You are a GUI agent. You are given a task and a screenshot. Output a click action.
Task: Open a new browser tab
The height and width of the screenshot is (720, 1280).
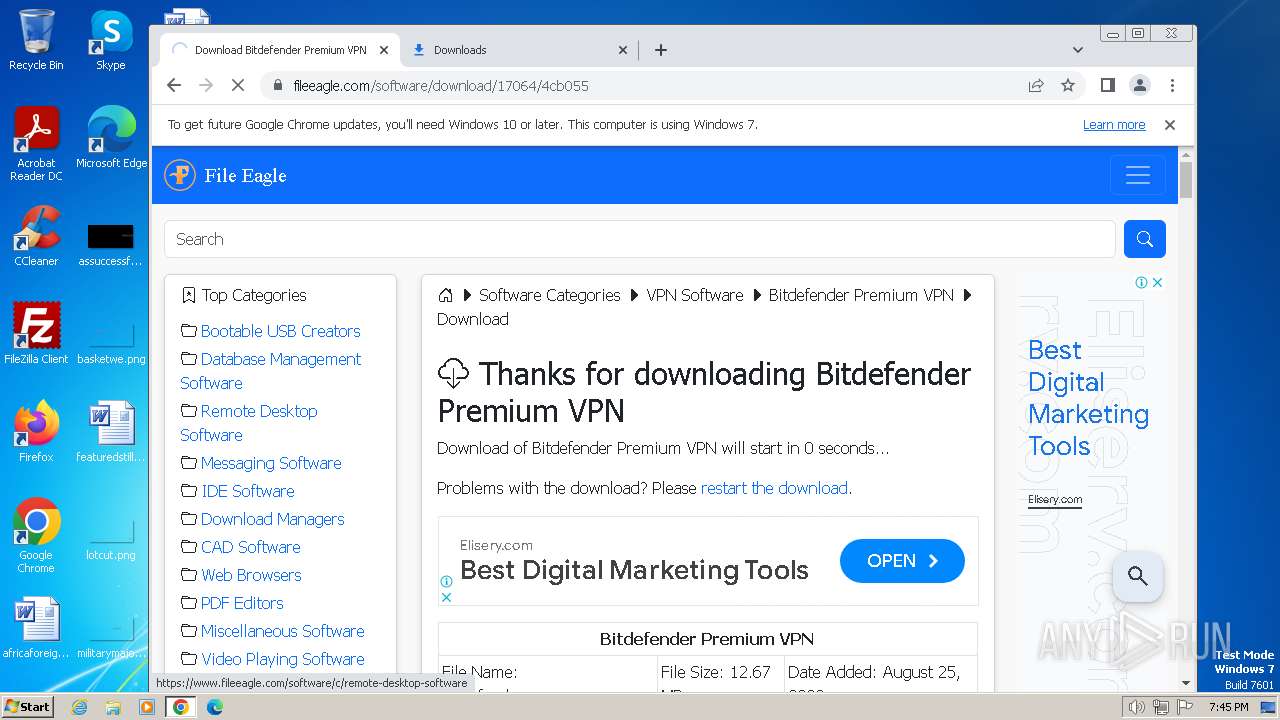click(660, 50)
